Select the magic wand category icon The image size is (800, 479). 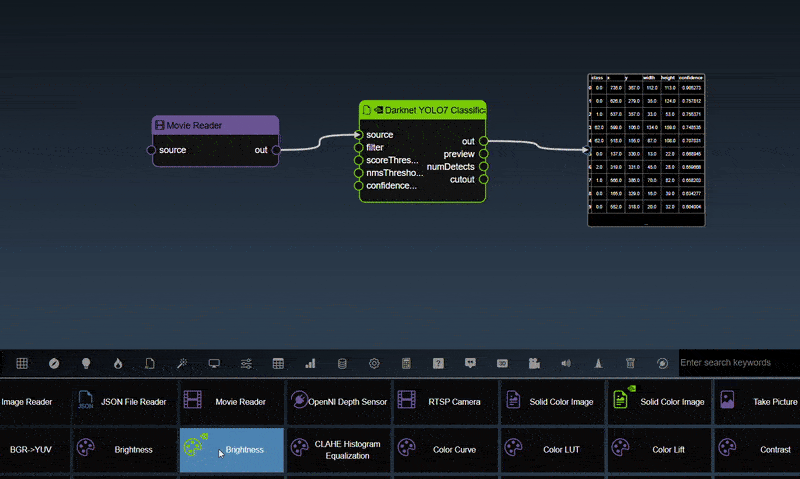tap(182, 363)
